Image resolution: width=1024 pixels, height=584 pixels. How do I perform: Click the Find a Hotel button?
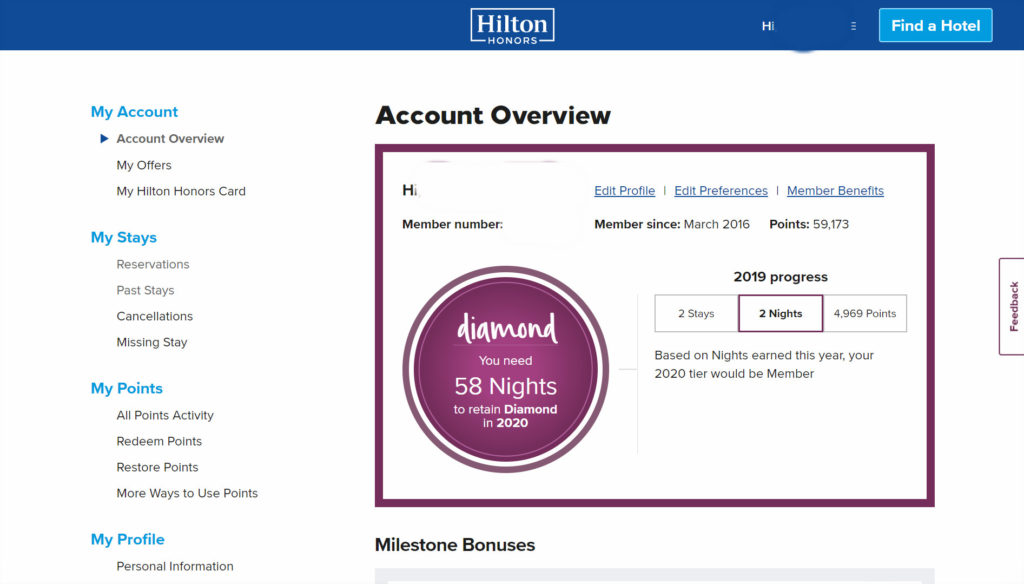point(935,25)
